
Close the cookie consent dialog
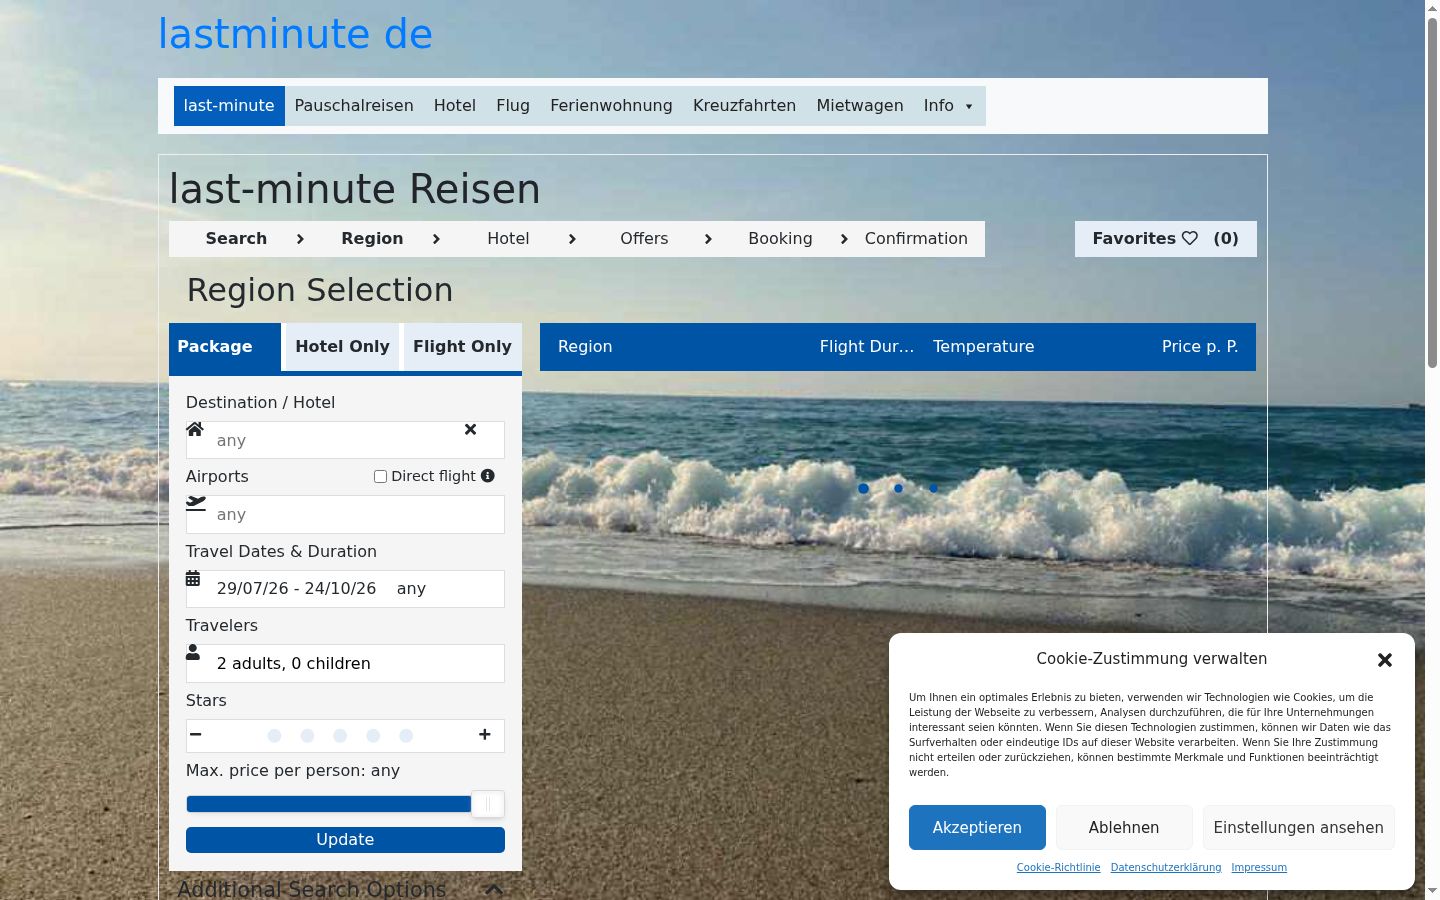click(1385, 660)
